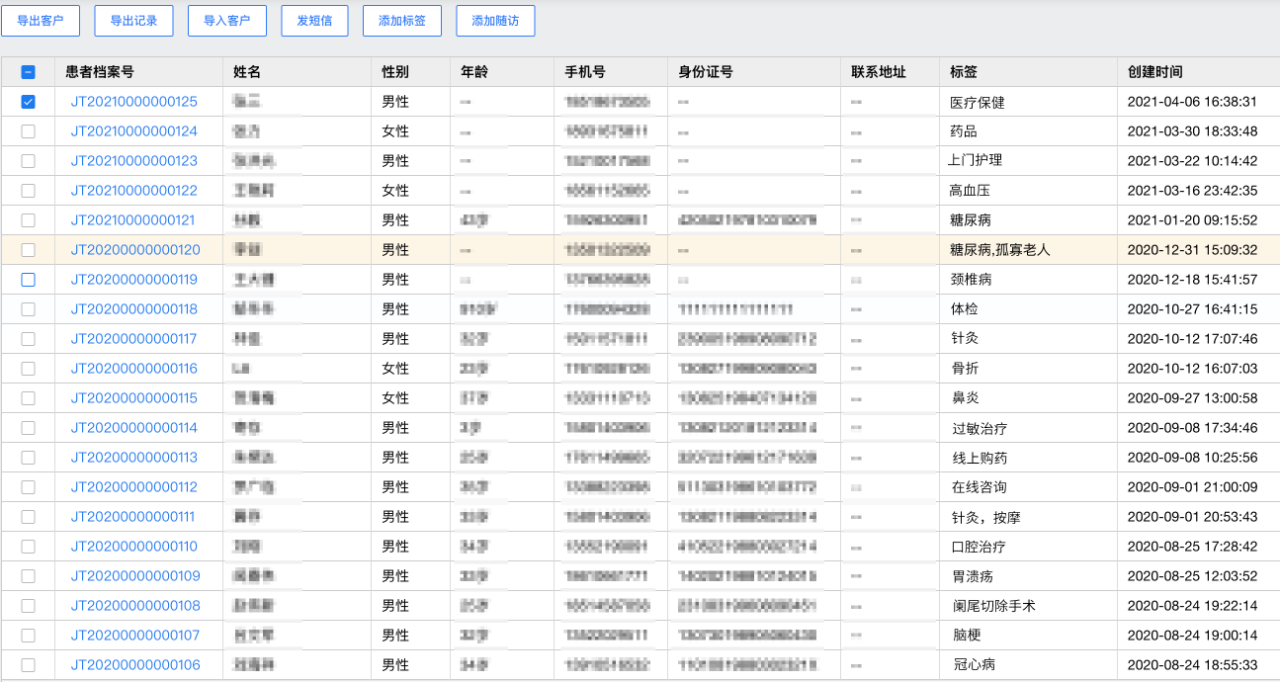The height and width of the screenshot is (682, 1280).
Task: Select the checkbox for JT20200000000113
Action: click(28, 457)
